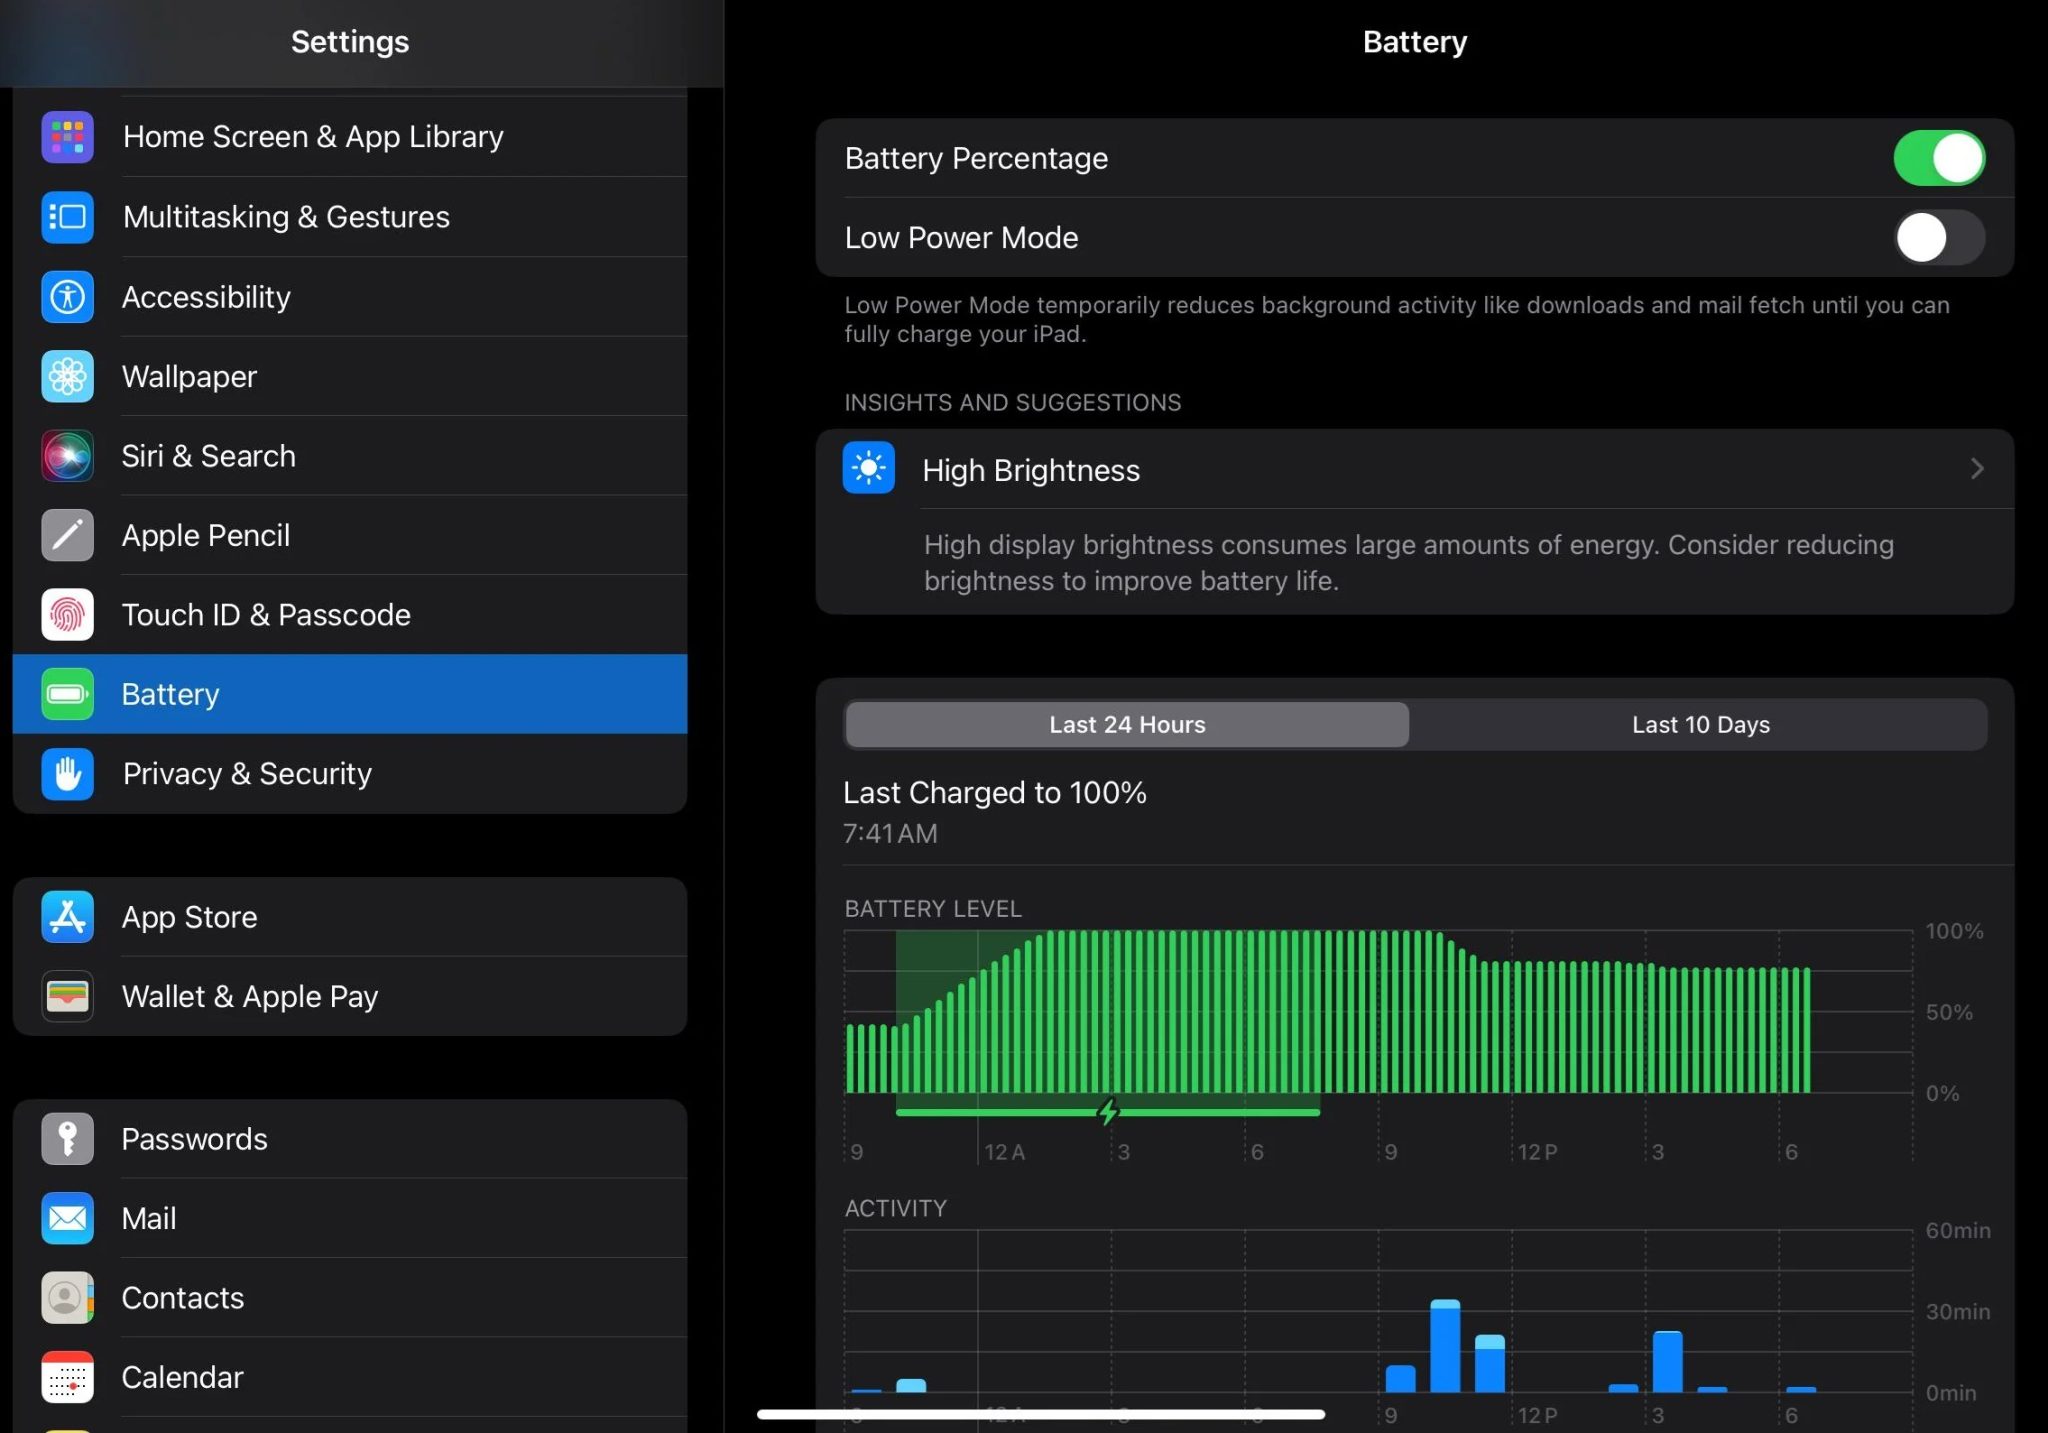Screen dimensions: 2048x1433
Task: Tap the High display brightness description text
Action: [1408, 562]
